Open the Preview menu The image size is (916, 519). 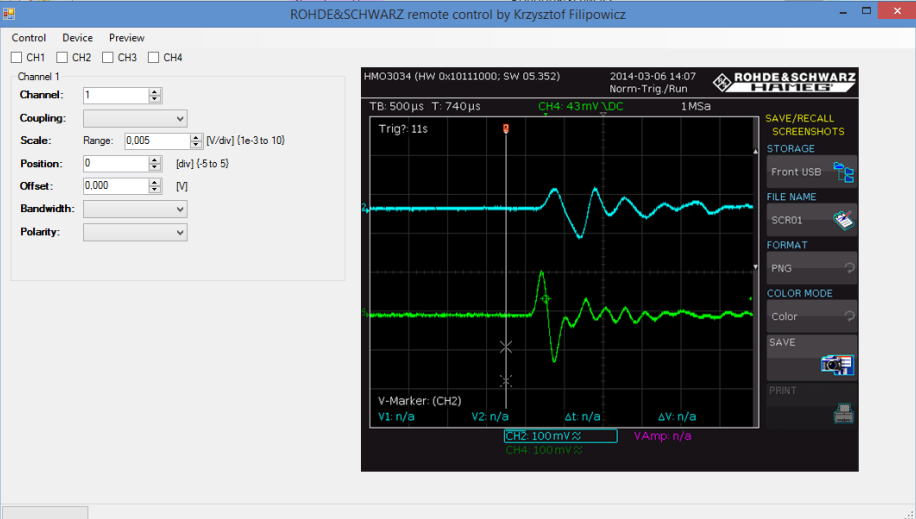[x=127, y=38]
